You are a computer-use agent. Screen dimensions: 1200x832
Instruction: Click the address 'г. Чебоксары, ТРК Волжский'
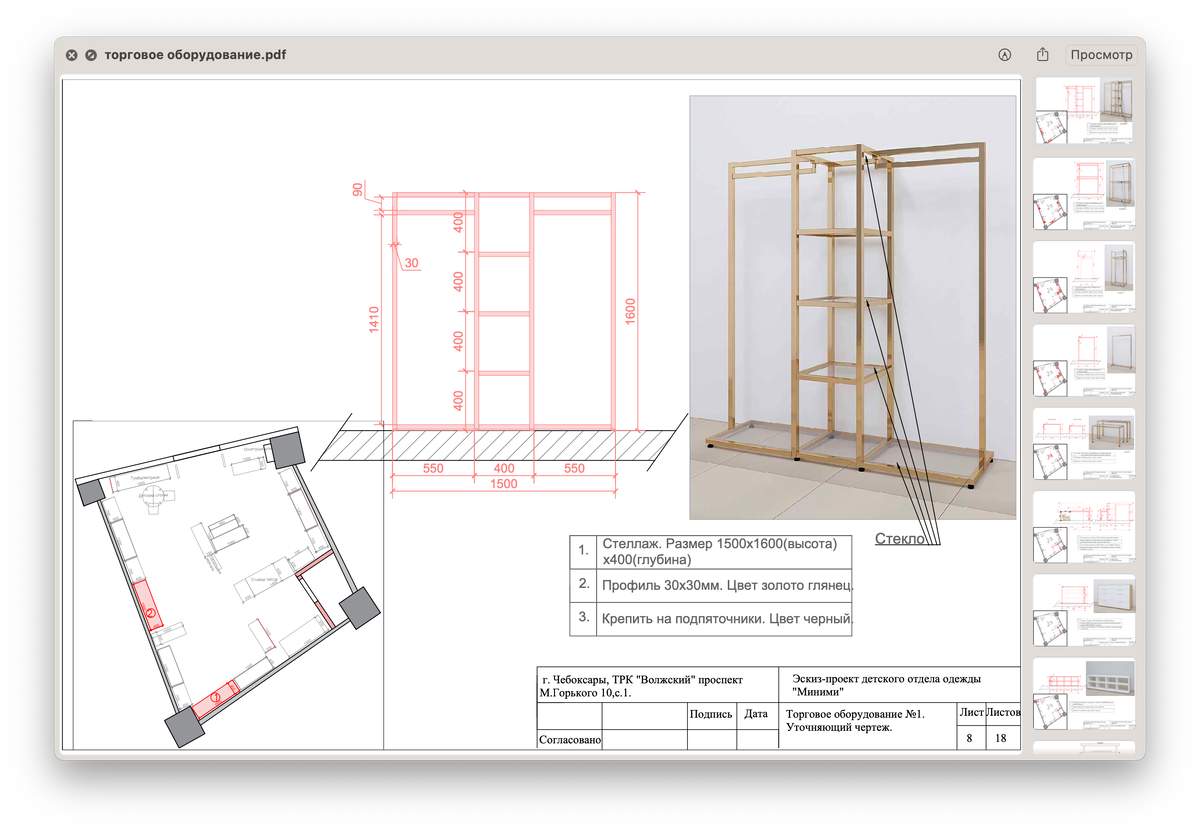point(640,686)
